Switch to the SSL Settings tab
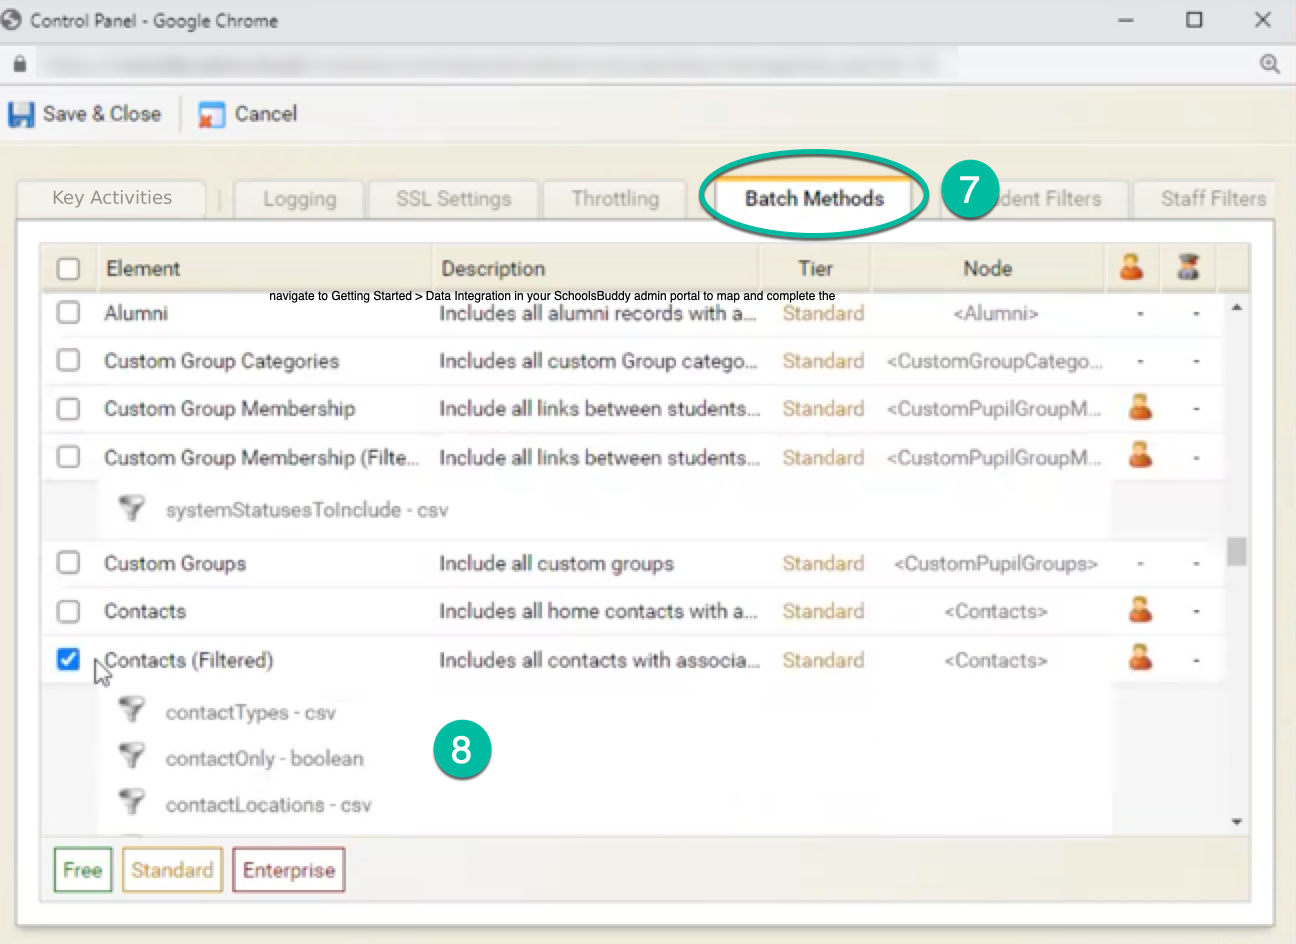This screenshot has height=944, width=1296. click(453, 199)
